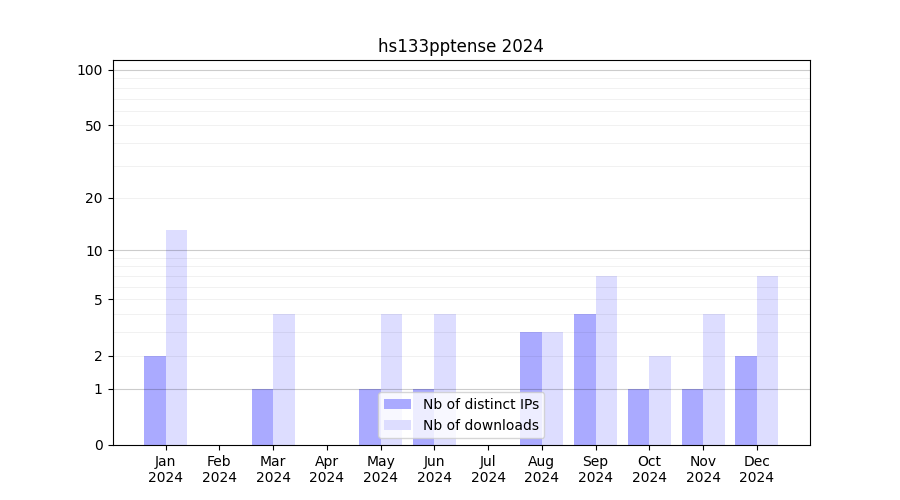The image size is (900, 500).
Task: Click the Feb 2024 x-axis label
Action: coord(219,469)
